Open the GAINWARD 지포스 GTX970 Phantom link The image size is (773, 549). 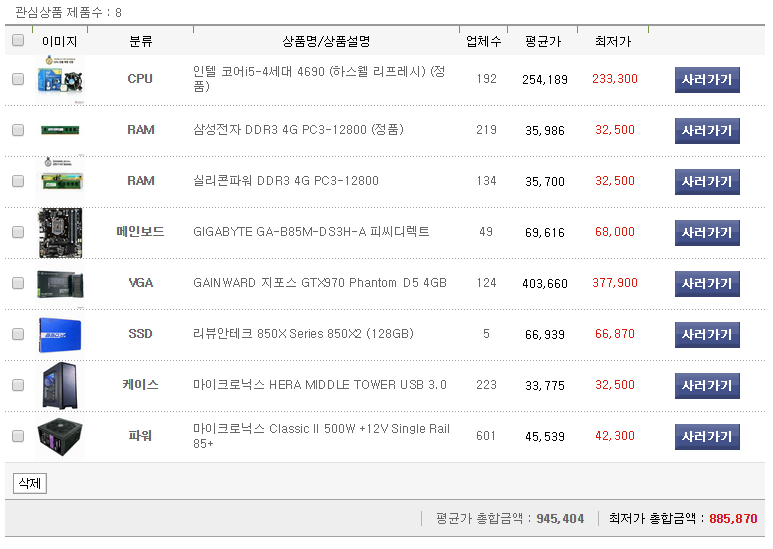(x=320, y=283)
